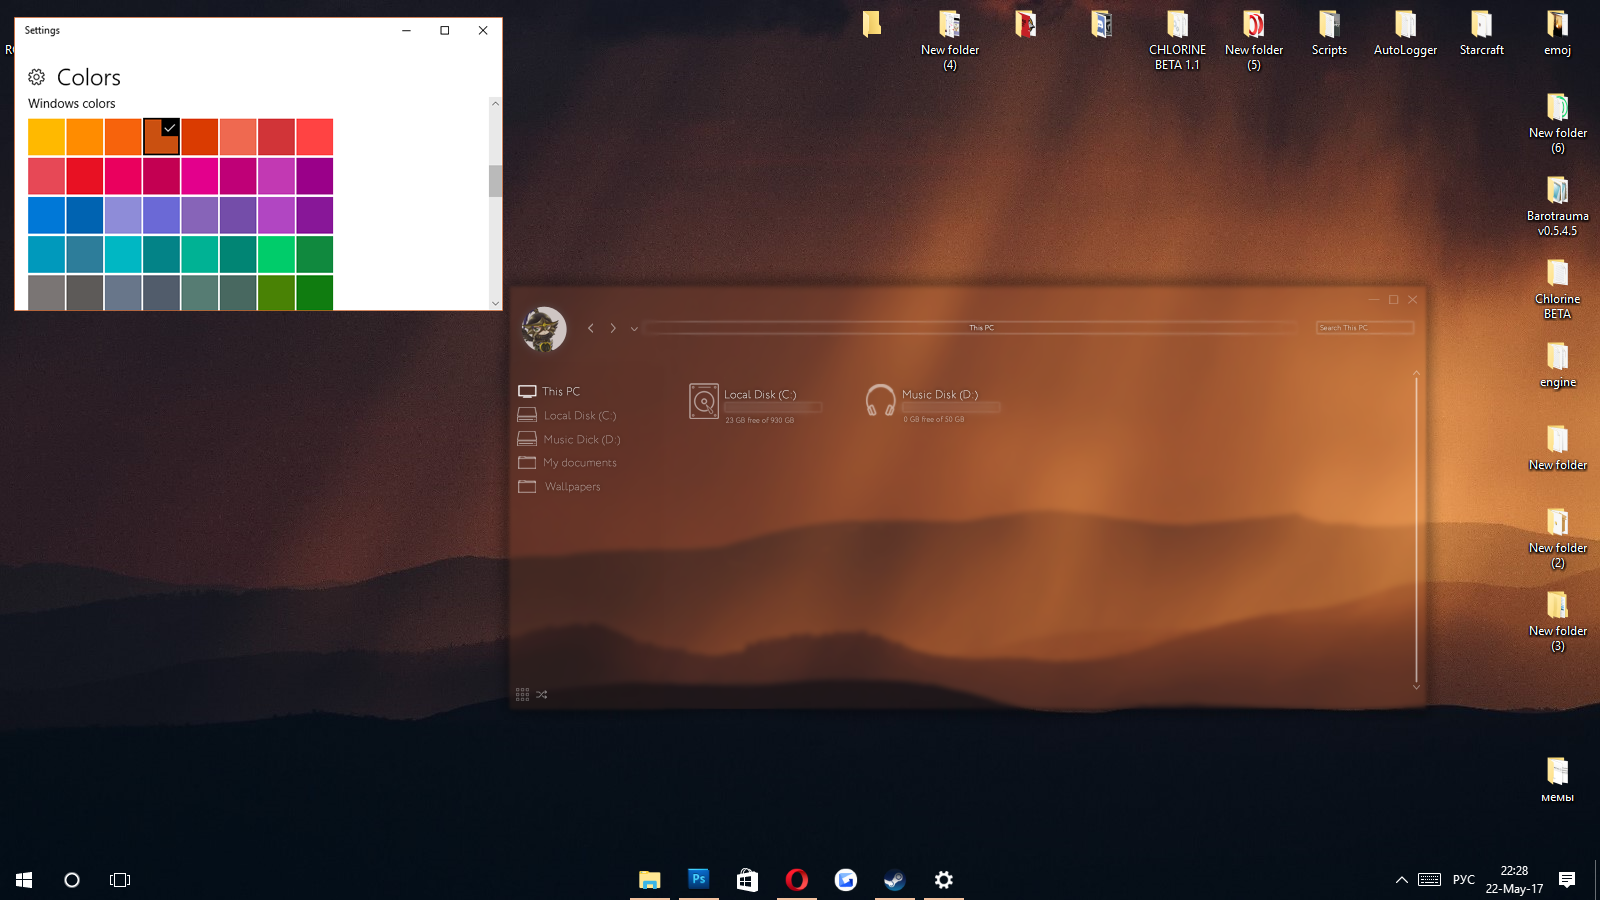Viewport: 1600px width, 900px height.
Task: Select the Scripts desktop folder
Action: pyautogui.click(x=1330, y=33)
